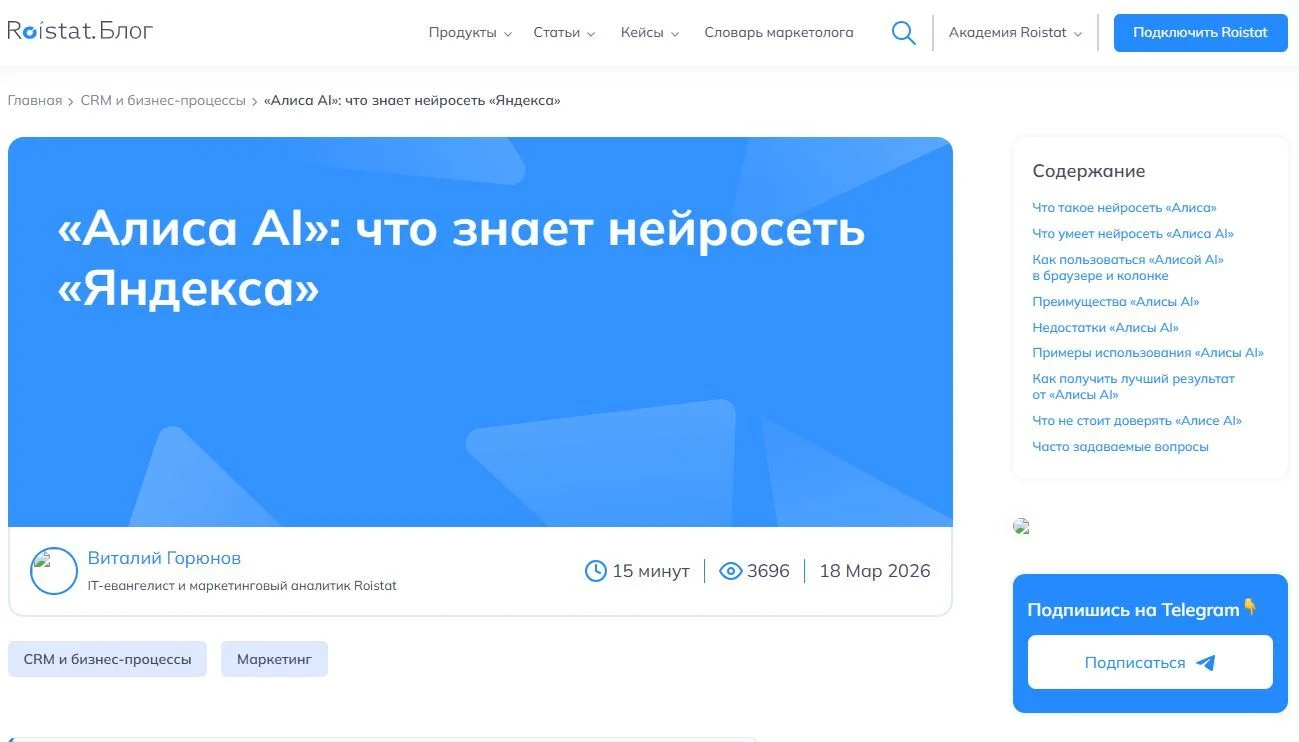
Task: Expand the Продукты dropdown menu
Action: tap(470, 33)
